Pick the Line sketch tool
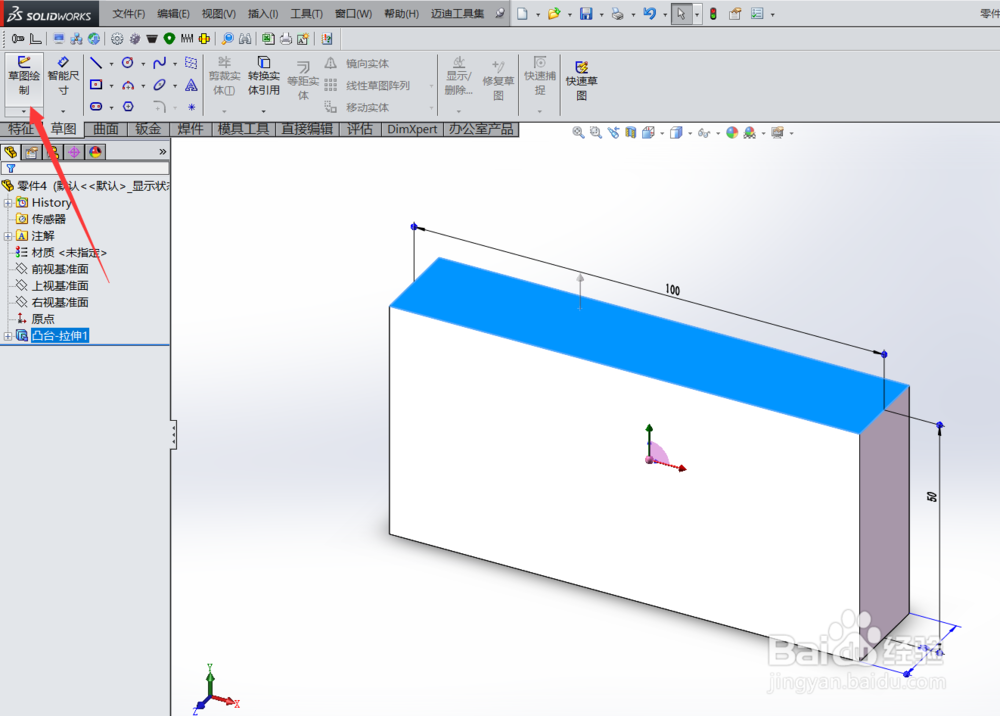This screenshot has height=716, width=1000. click(x=96, y=62)
